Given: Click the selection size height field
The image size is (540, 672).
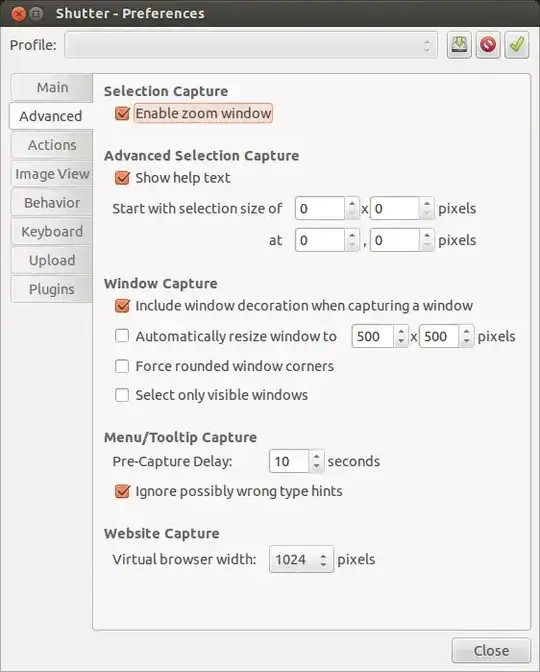Looking at the screenshot, I should tap(395, 208).
